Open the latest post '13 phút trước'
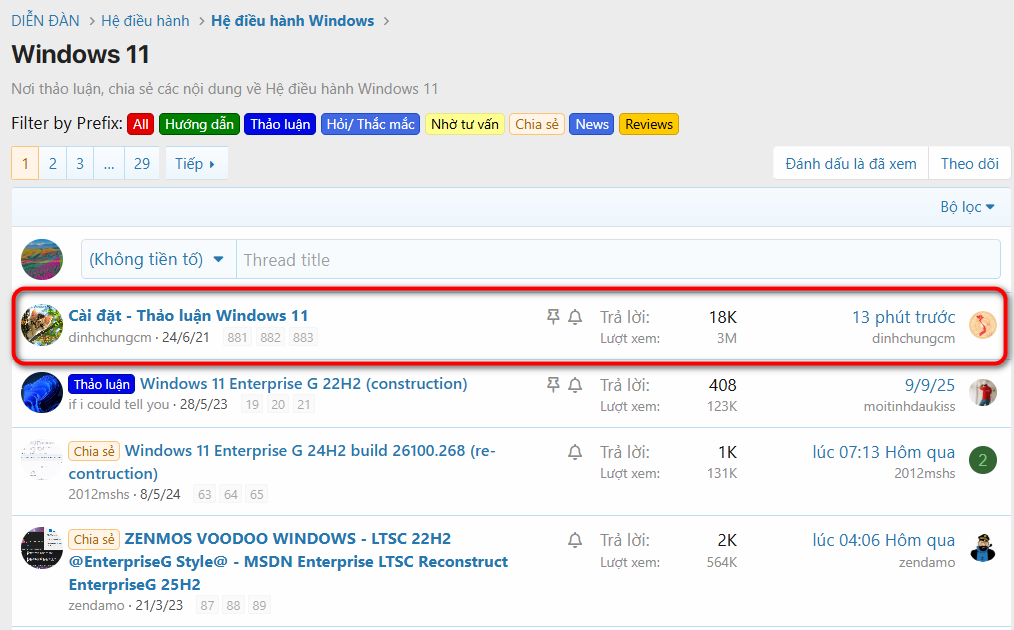 click(903, 317)
